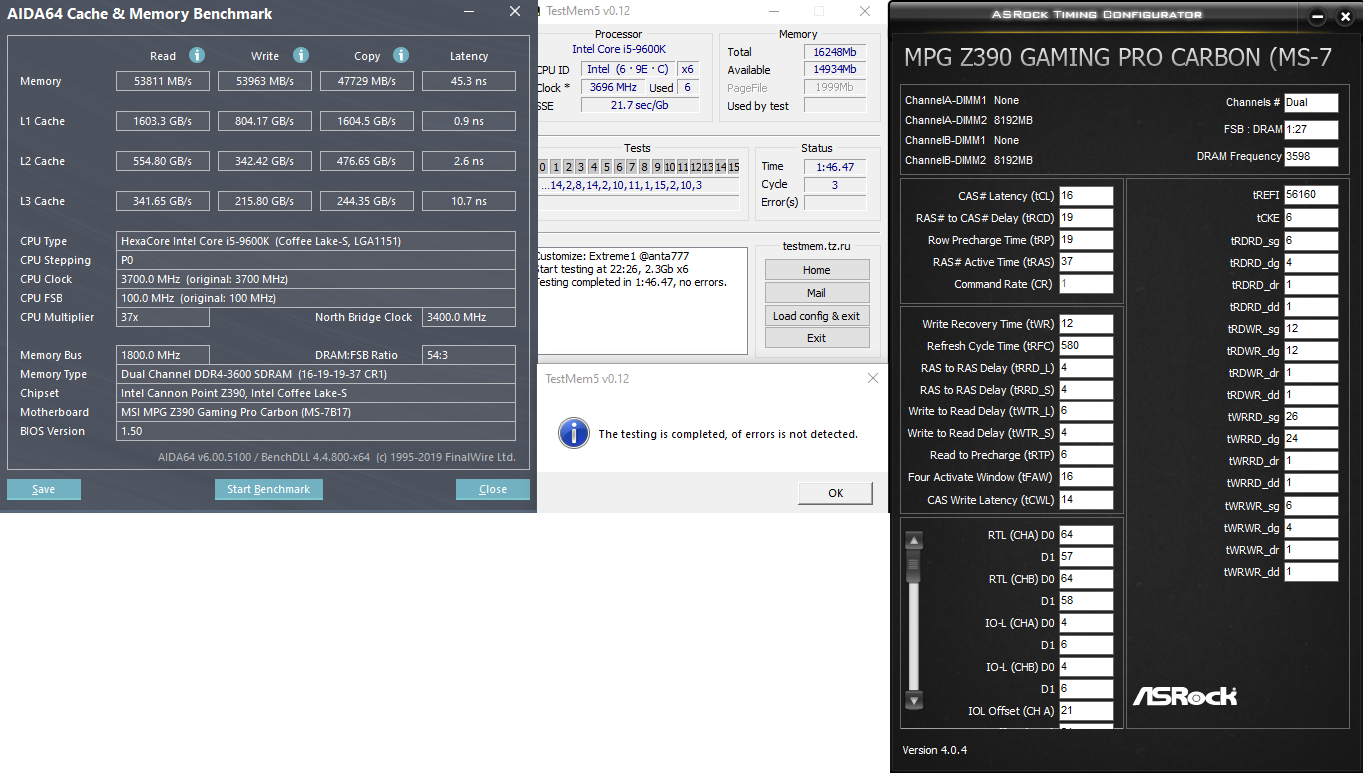The height and width of the screenshot is (773, 1363).
Task: Start Benchmark in AIDA64
Action: [269, 489]
